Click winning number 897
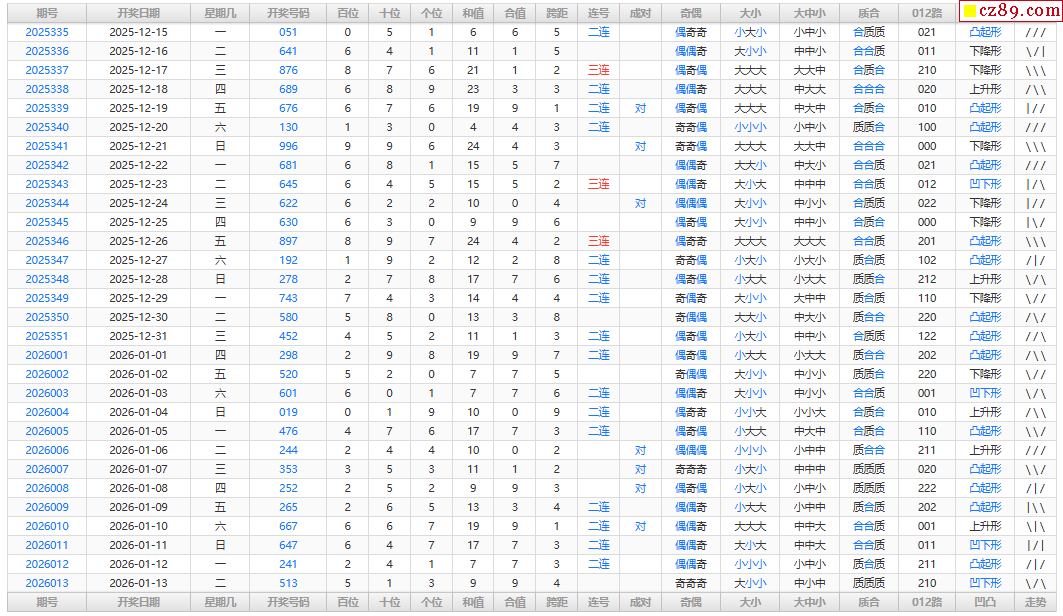1063x616 pixels. click(288, 241)
